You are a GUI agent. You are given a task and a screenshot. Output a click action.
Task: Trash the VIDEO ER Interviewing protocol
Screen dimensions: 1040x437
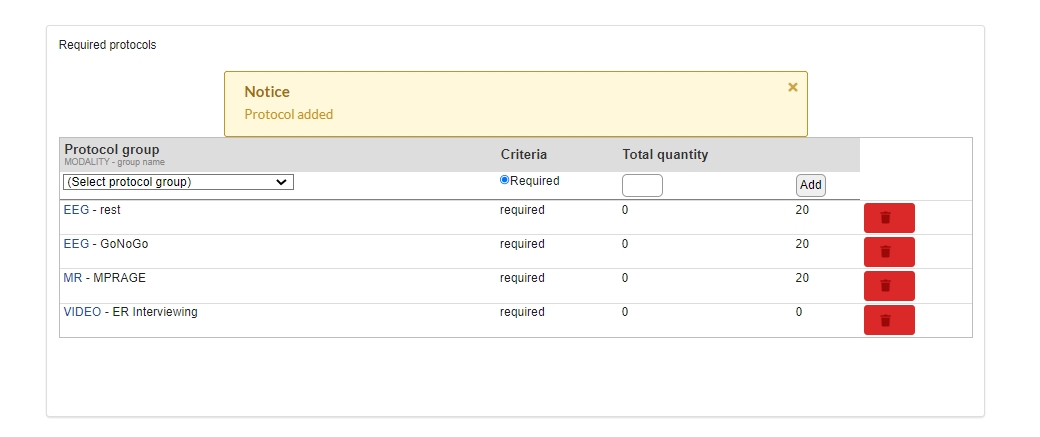click(x=888, y=320)
